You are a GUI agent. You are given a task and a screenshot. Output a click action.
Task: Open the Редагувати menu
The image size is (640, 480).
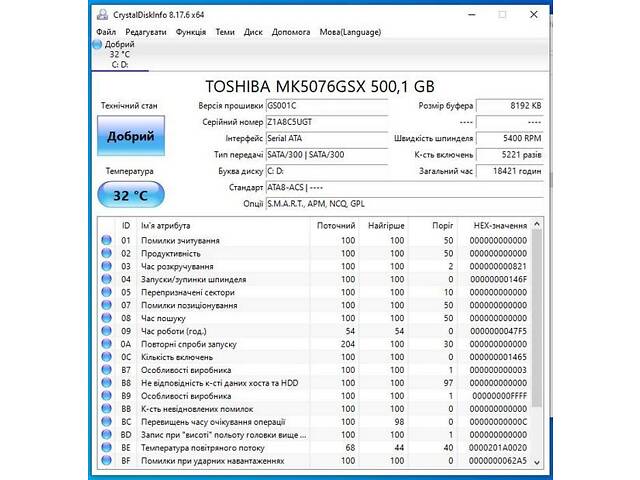[x=146, y=32]
